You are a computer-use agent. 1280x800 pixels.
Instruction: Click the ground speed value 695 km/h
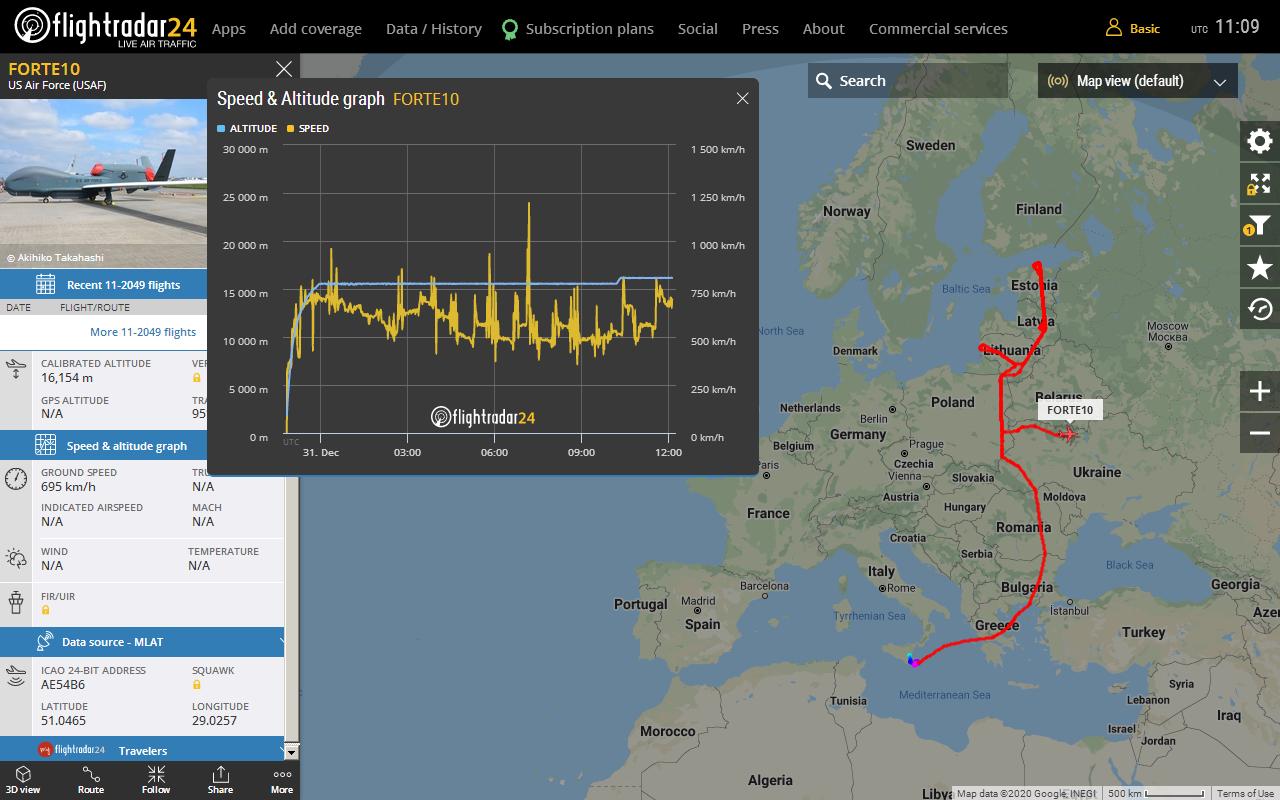tap(68, 487)
